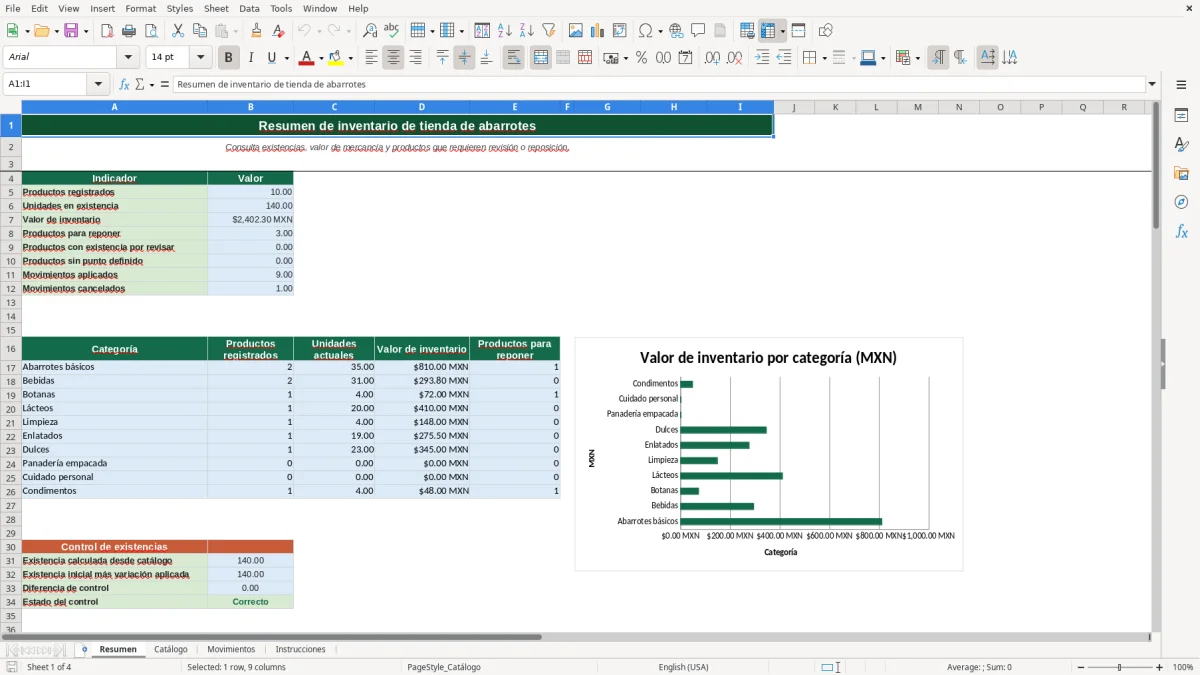The height and width of the screenshot is (675, 1200).
Task: Open the sidebar Navigator compass icon
Action: coord(1181,202)
